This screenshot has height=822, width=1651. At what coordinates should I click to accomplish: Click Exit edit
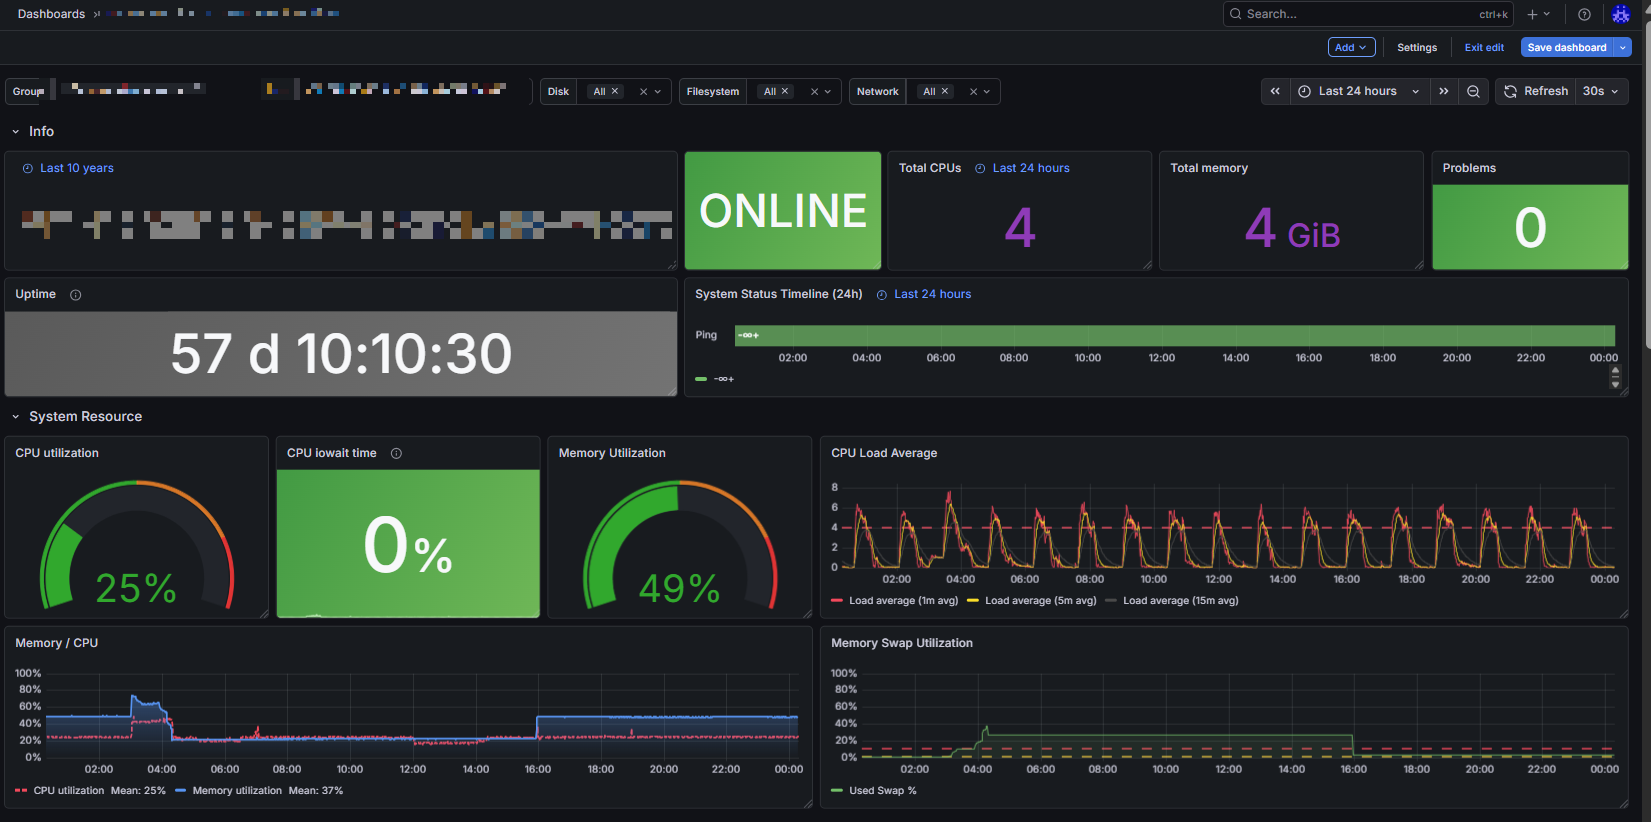click(x=1484, y=47)
